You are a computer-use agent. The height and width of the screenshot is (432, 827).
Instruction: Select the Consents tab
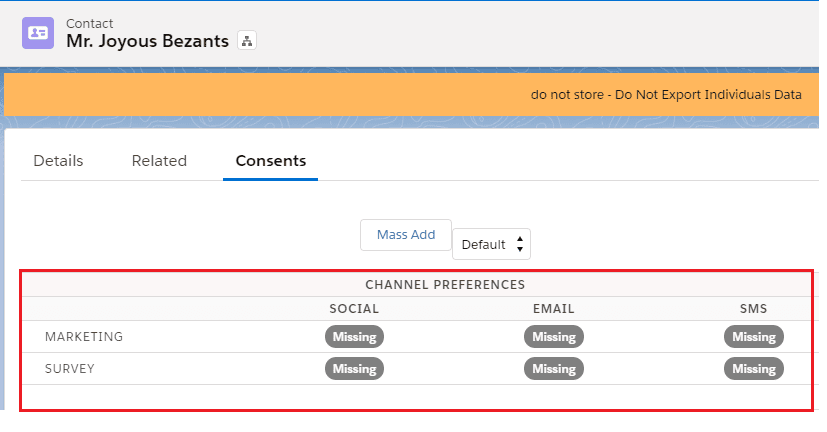point(270,161)
